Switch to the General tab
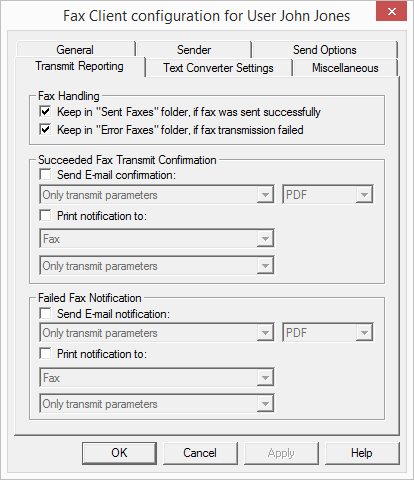414x480 pixels. coord(75,50)
